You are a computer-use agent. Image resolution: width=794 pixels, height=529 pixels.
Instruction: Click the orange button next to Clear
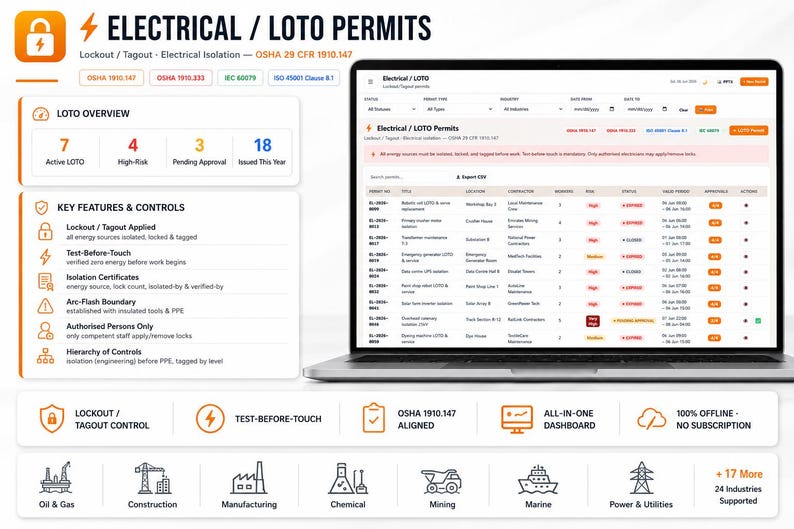pos(705,109)
